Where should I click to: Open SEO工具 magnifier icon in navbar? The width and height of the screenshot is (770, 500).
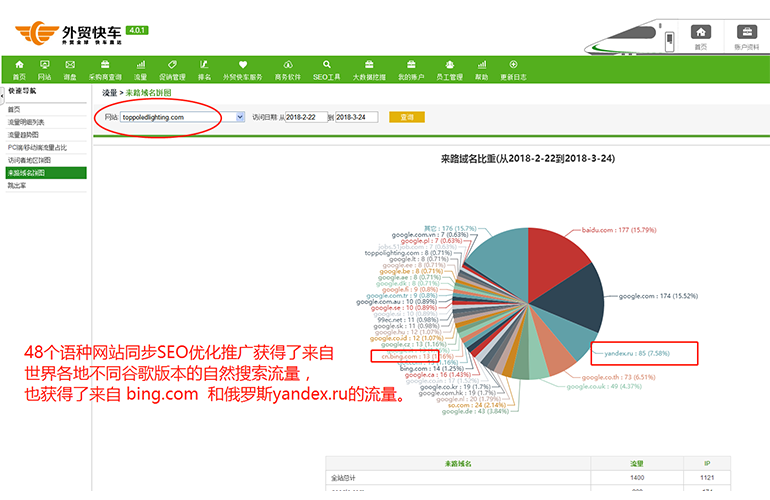point(327,64)
